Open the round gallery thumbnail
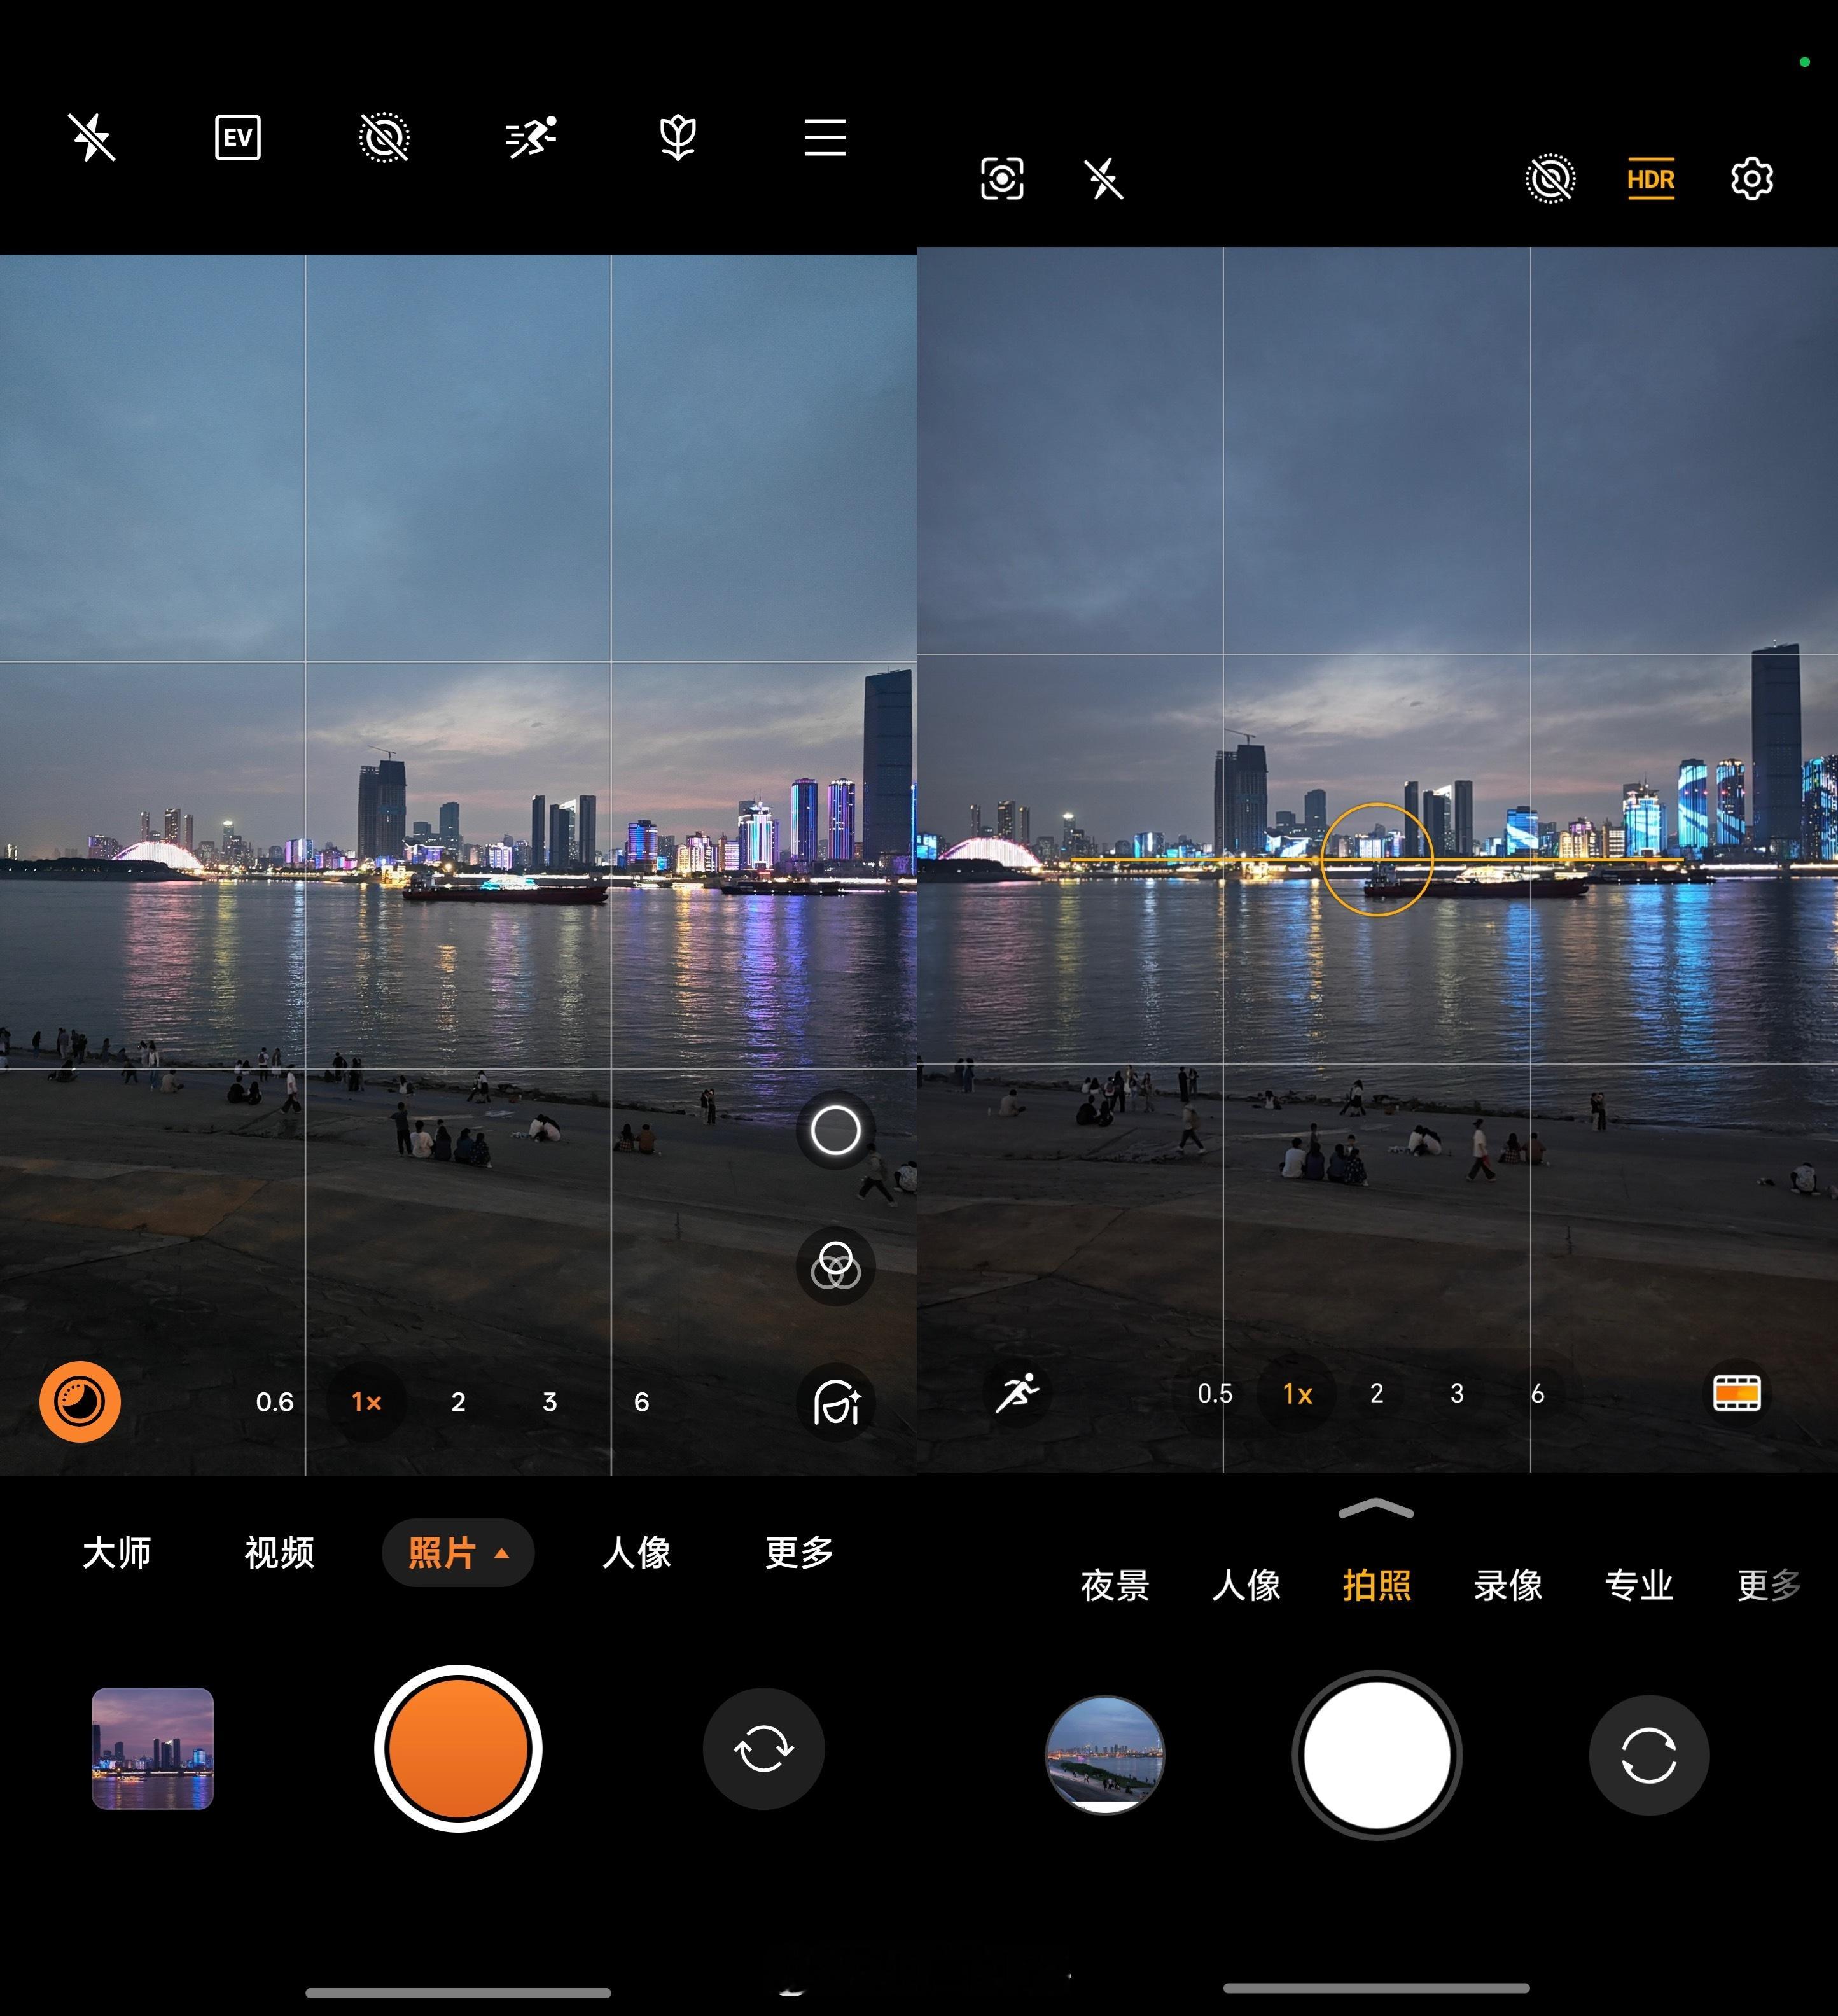 pos(1105,1755)
